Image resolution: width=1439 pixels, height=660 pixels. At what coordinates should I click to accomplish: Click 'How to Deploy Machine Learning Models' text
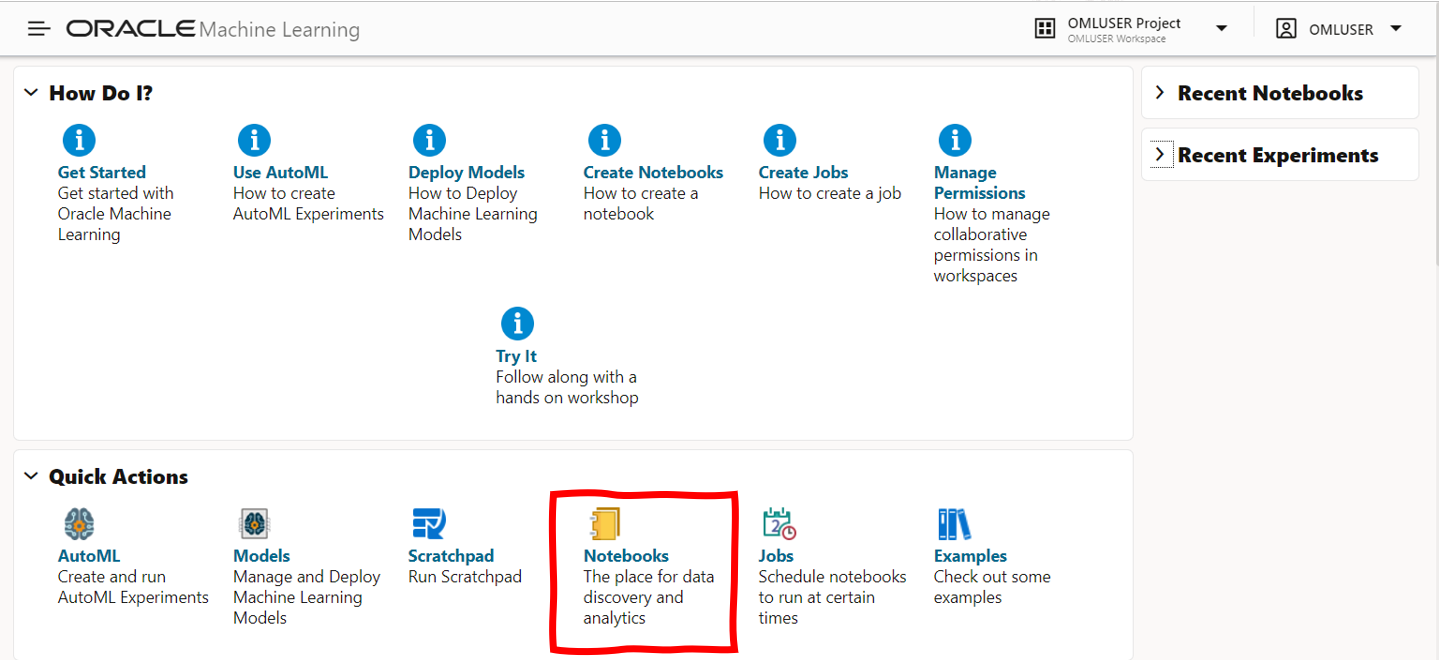pyautogui.click(x=472, y=213)
